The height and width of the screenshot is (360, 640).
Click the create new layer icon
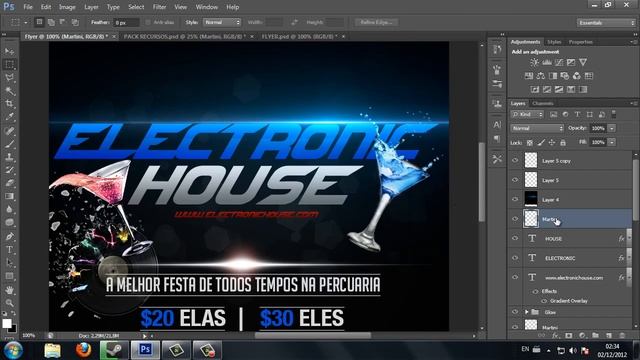tap(609, 336)
